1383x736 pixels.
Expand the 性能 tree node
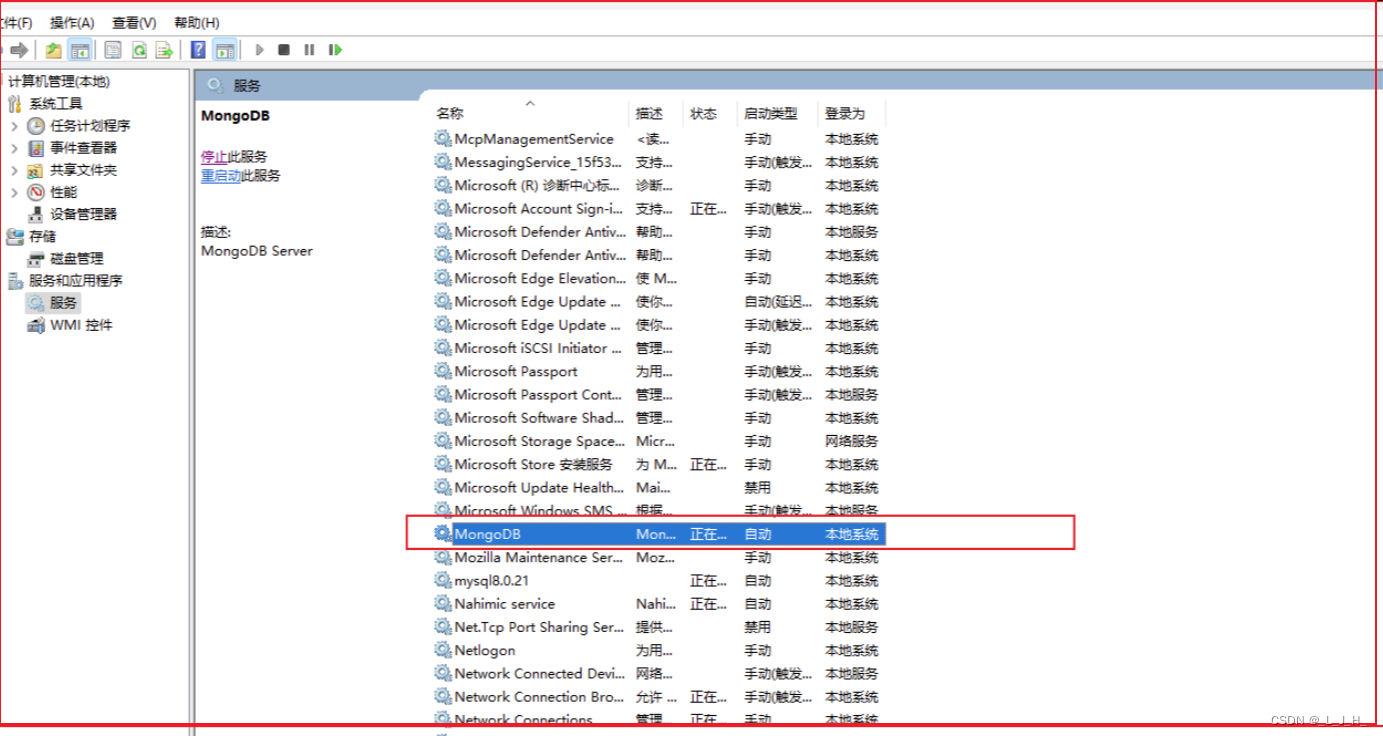click(14, 192)
